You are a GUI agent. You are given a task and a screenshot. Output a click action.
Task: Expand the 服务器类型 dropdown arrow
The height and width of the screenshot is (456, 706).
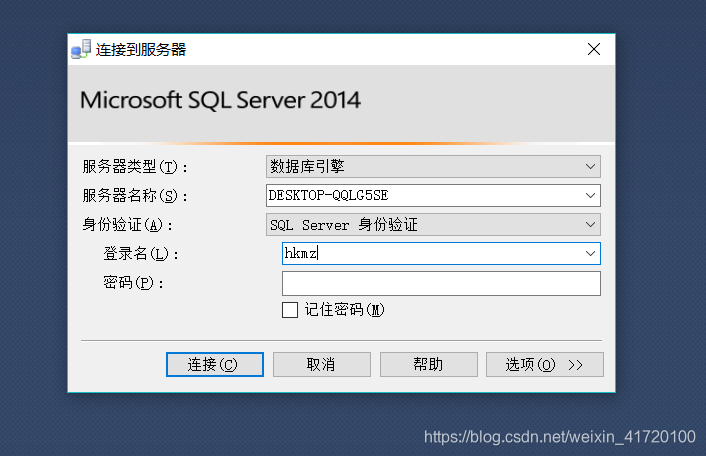(590, 167)
